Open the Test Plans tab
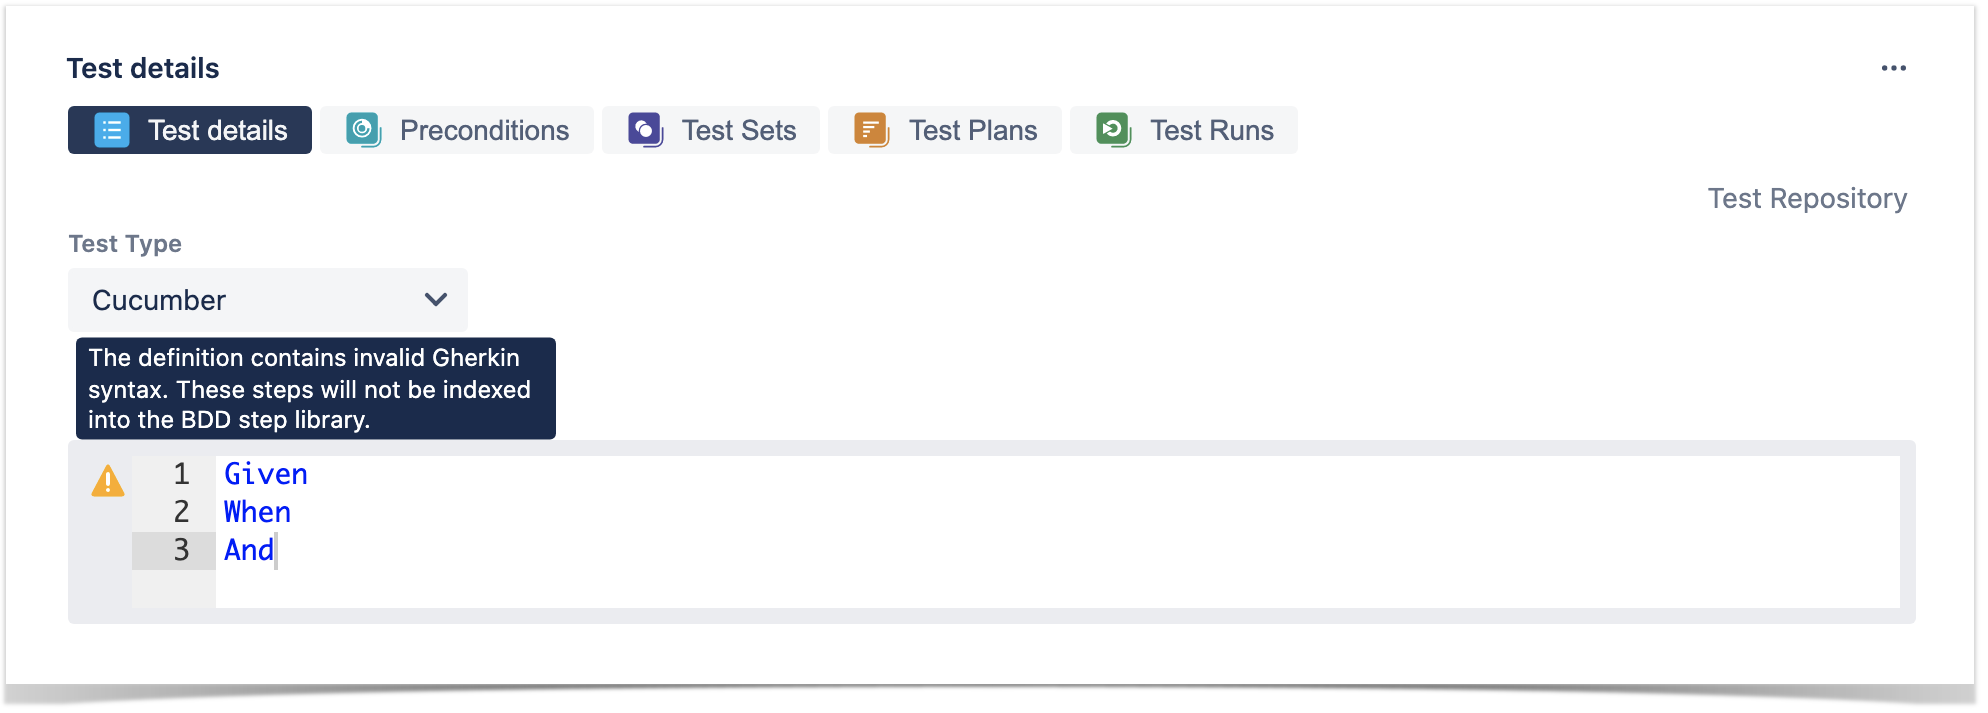This screenshot has width=1988, height=713. 945,130
